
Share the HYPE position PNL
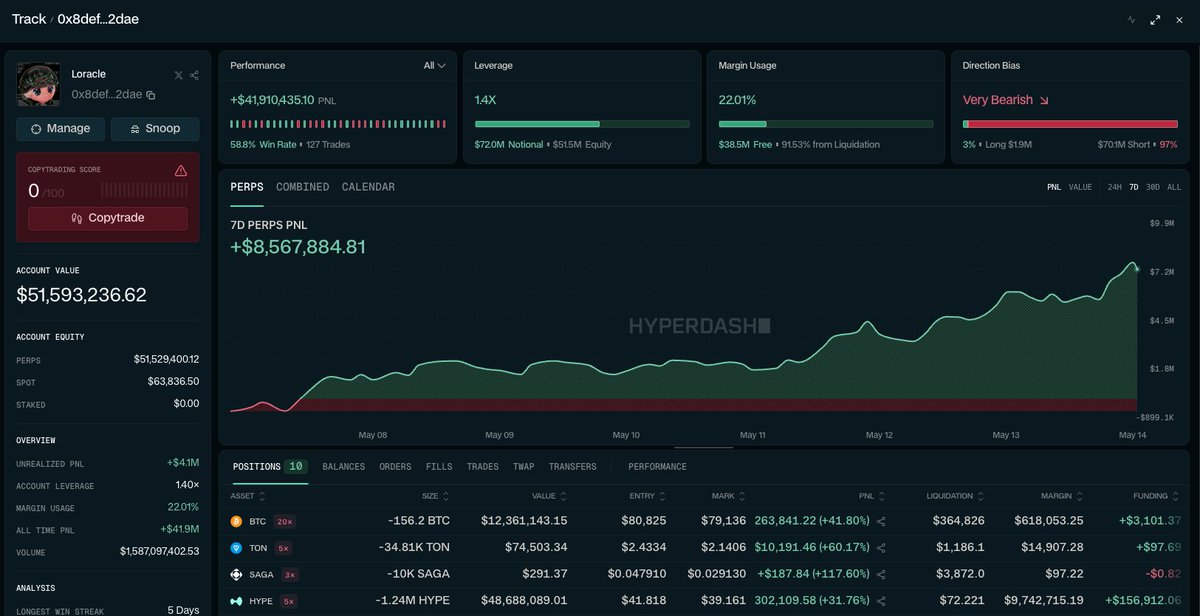(x=881, y=601)
